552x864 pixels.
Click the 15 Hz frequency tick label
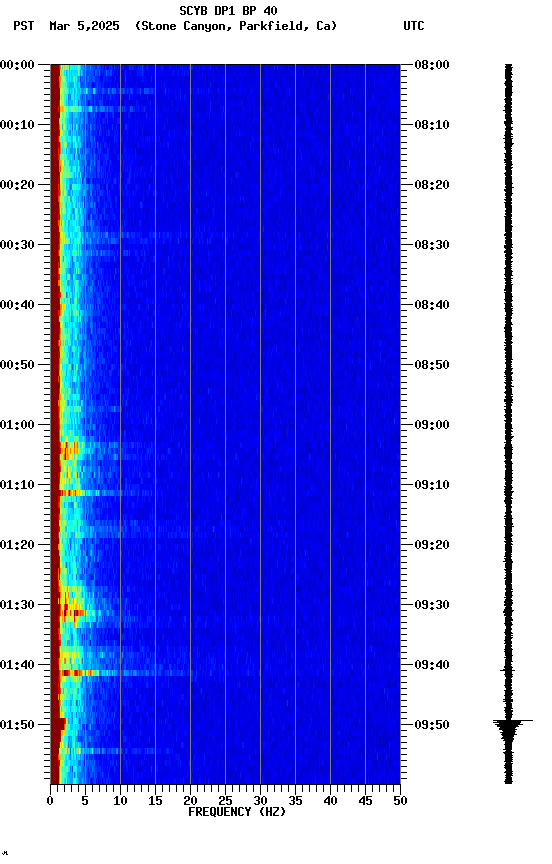(x=155, y=801)
